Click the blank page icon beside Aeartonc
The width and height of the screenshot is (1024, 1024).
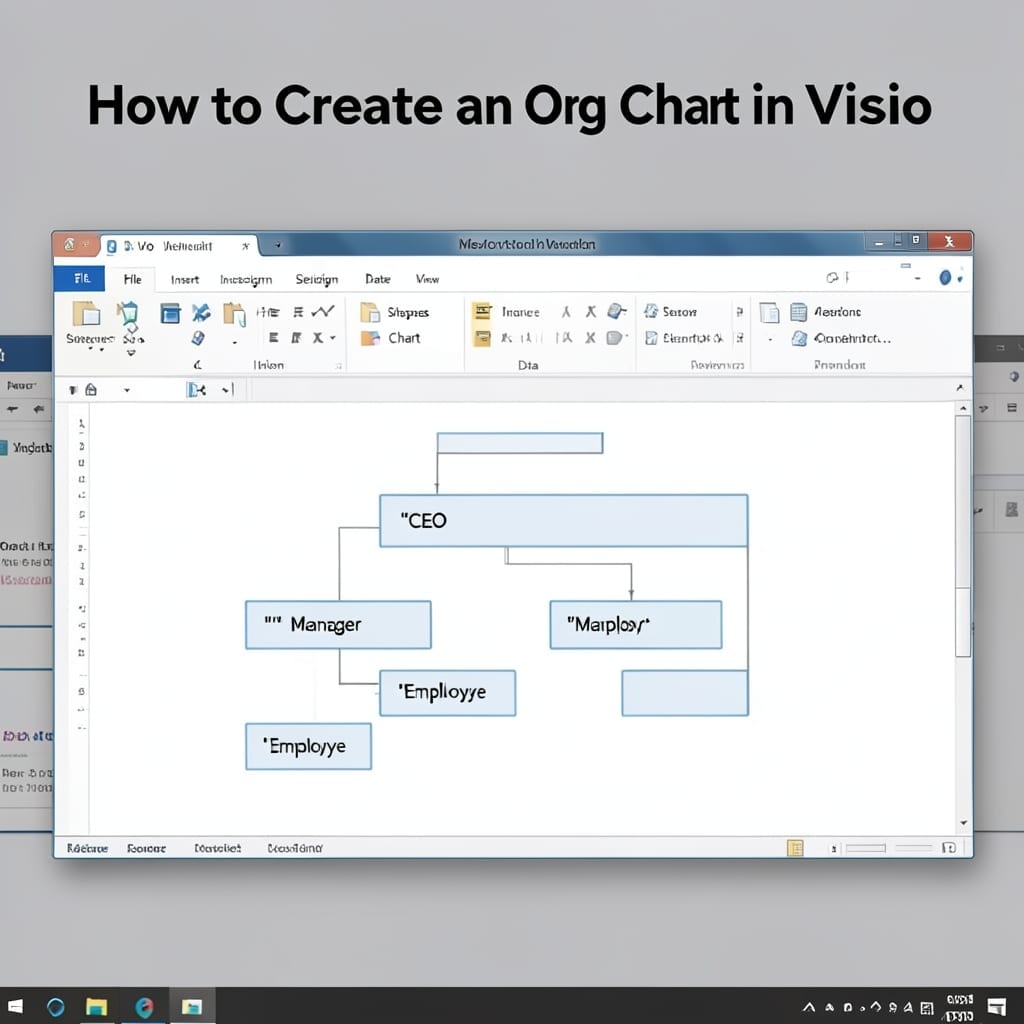[769, 313]
